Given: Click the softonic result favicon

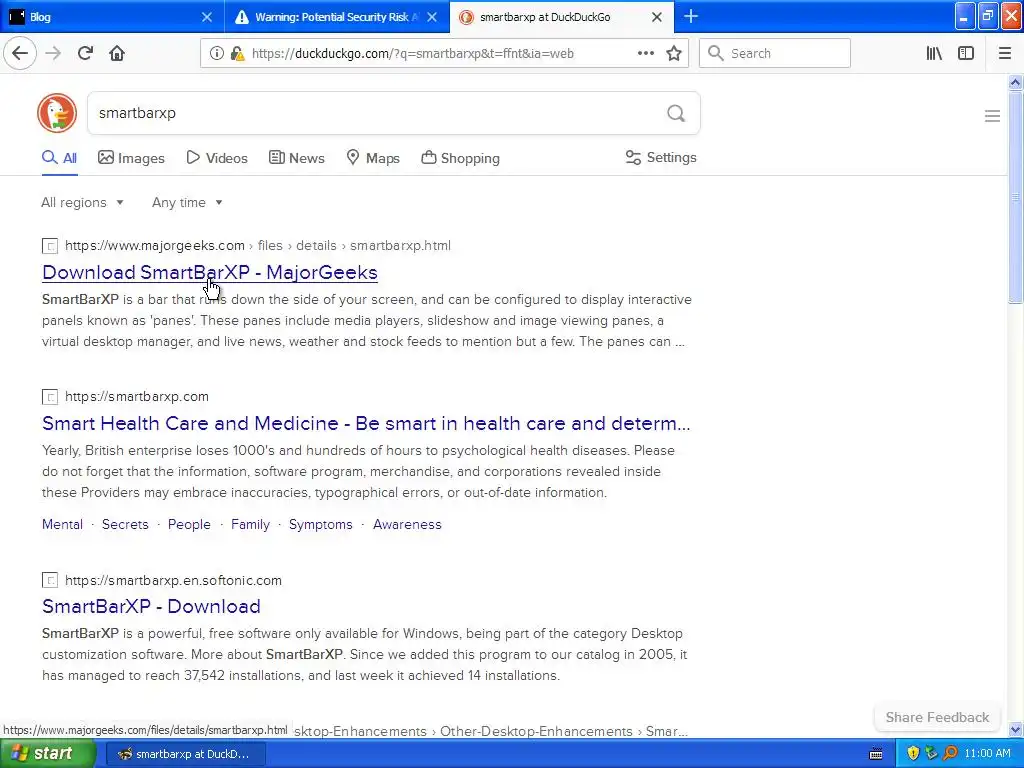Looking at the screenshot, I should [x=50, y=581].
